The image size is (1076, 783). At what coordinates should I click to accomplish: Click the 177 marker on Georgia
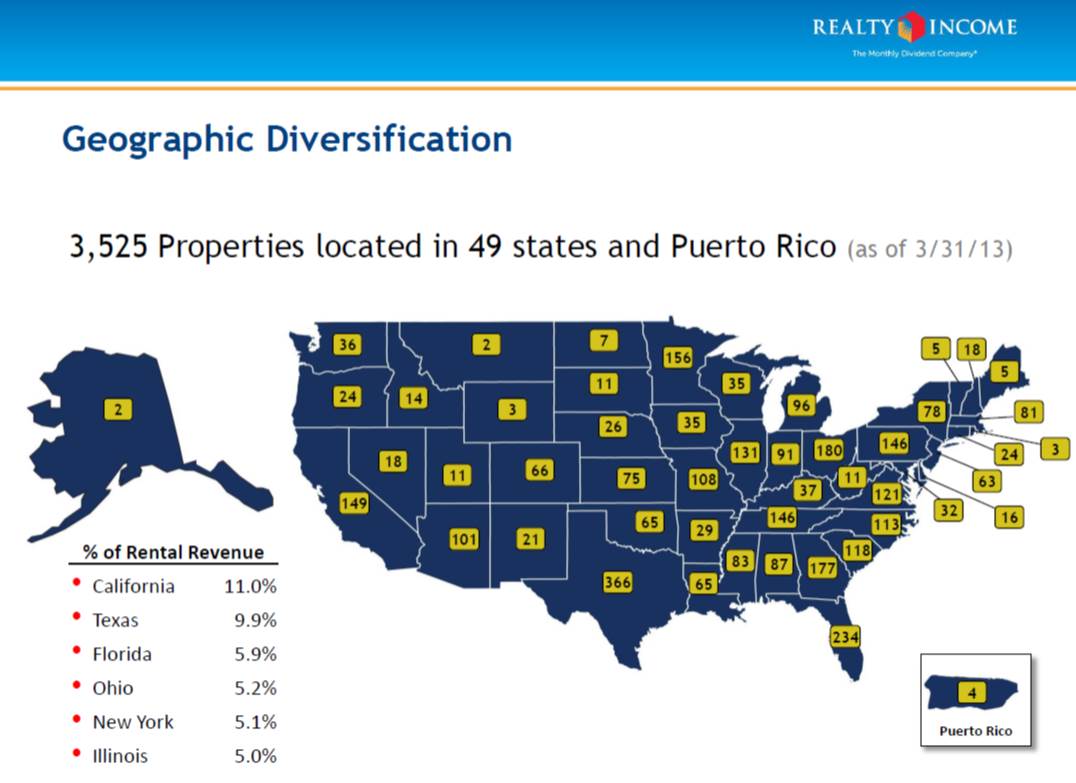coord(822,568)
